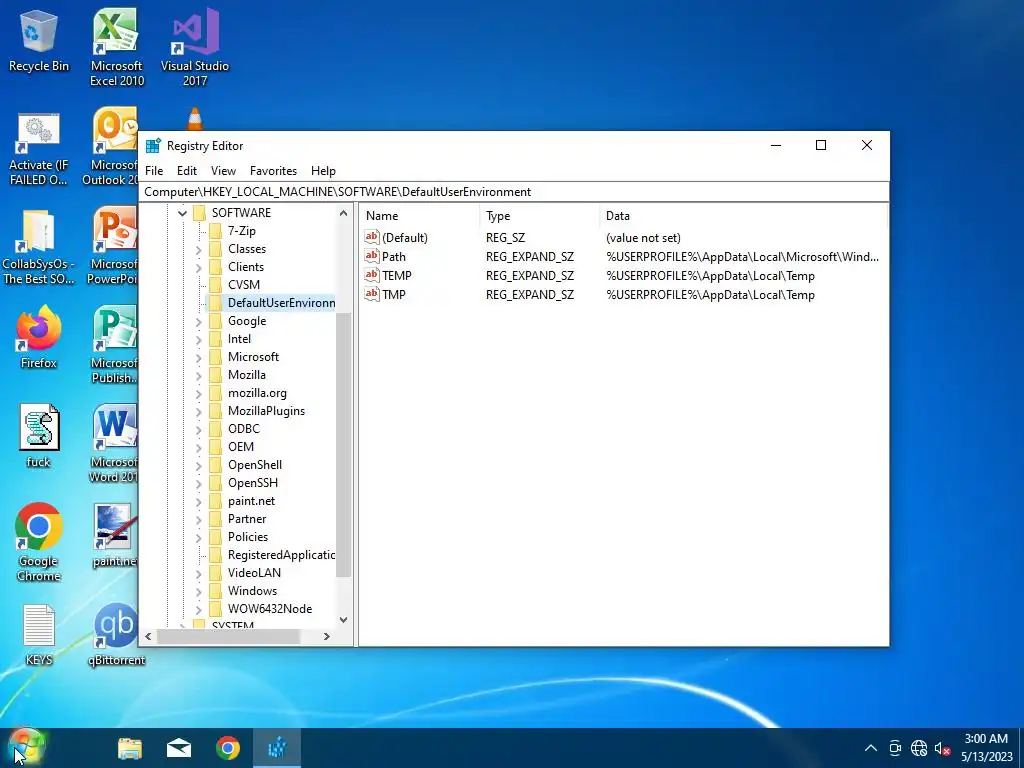This screenshot has height=768, width=1024.
Task: Select qBittorrent desktop shortcut
Action: pos(116,635)
